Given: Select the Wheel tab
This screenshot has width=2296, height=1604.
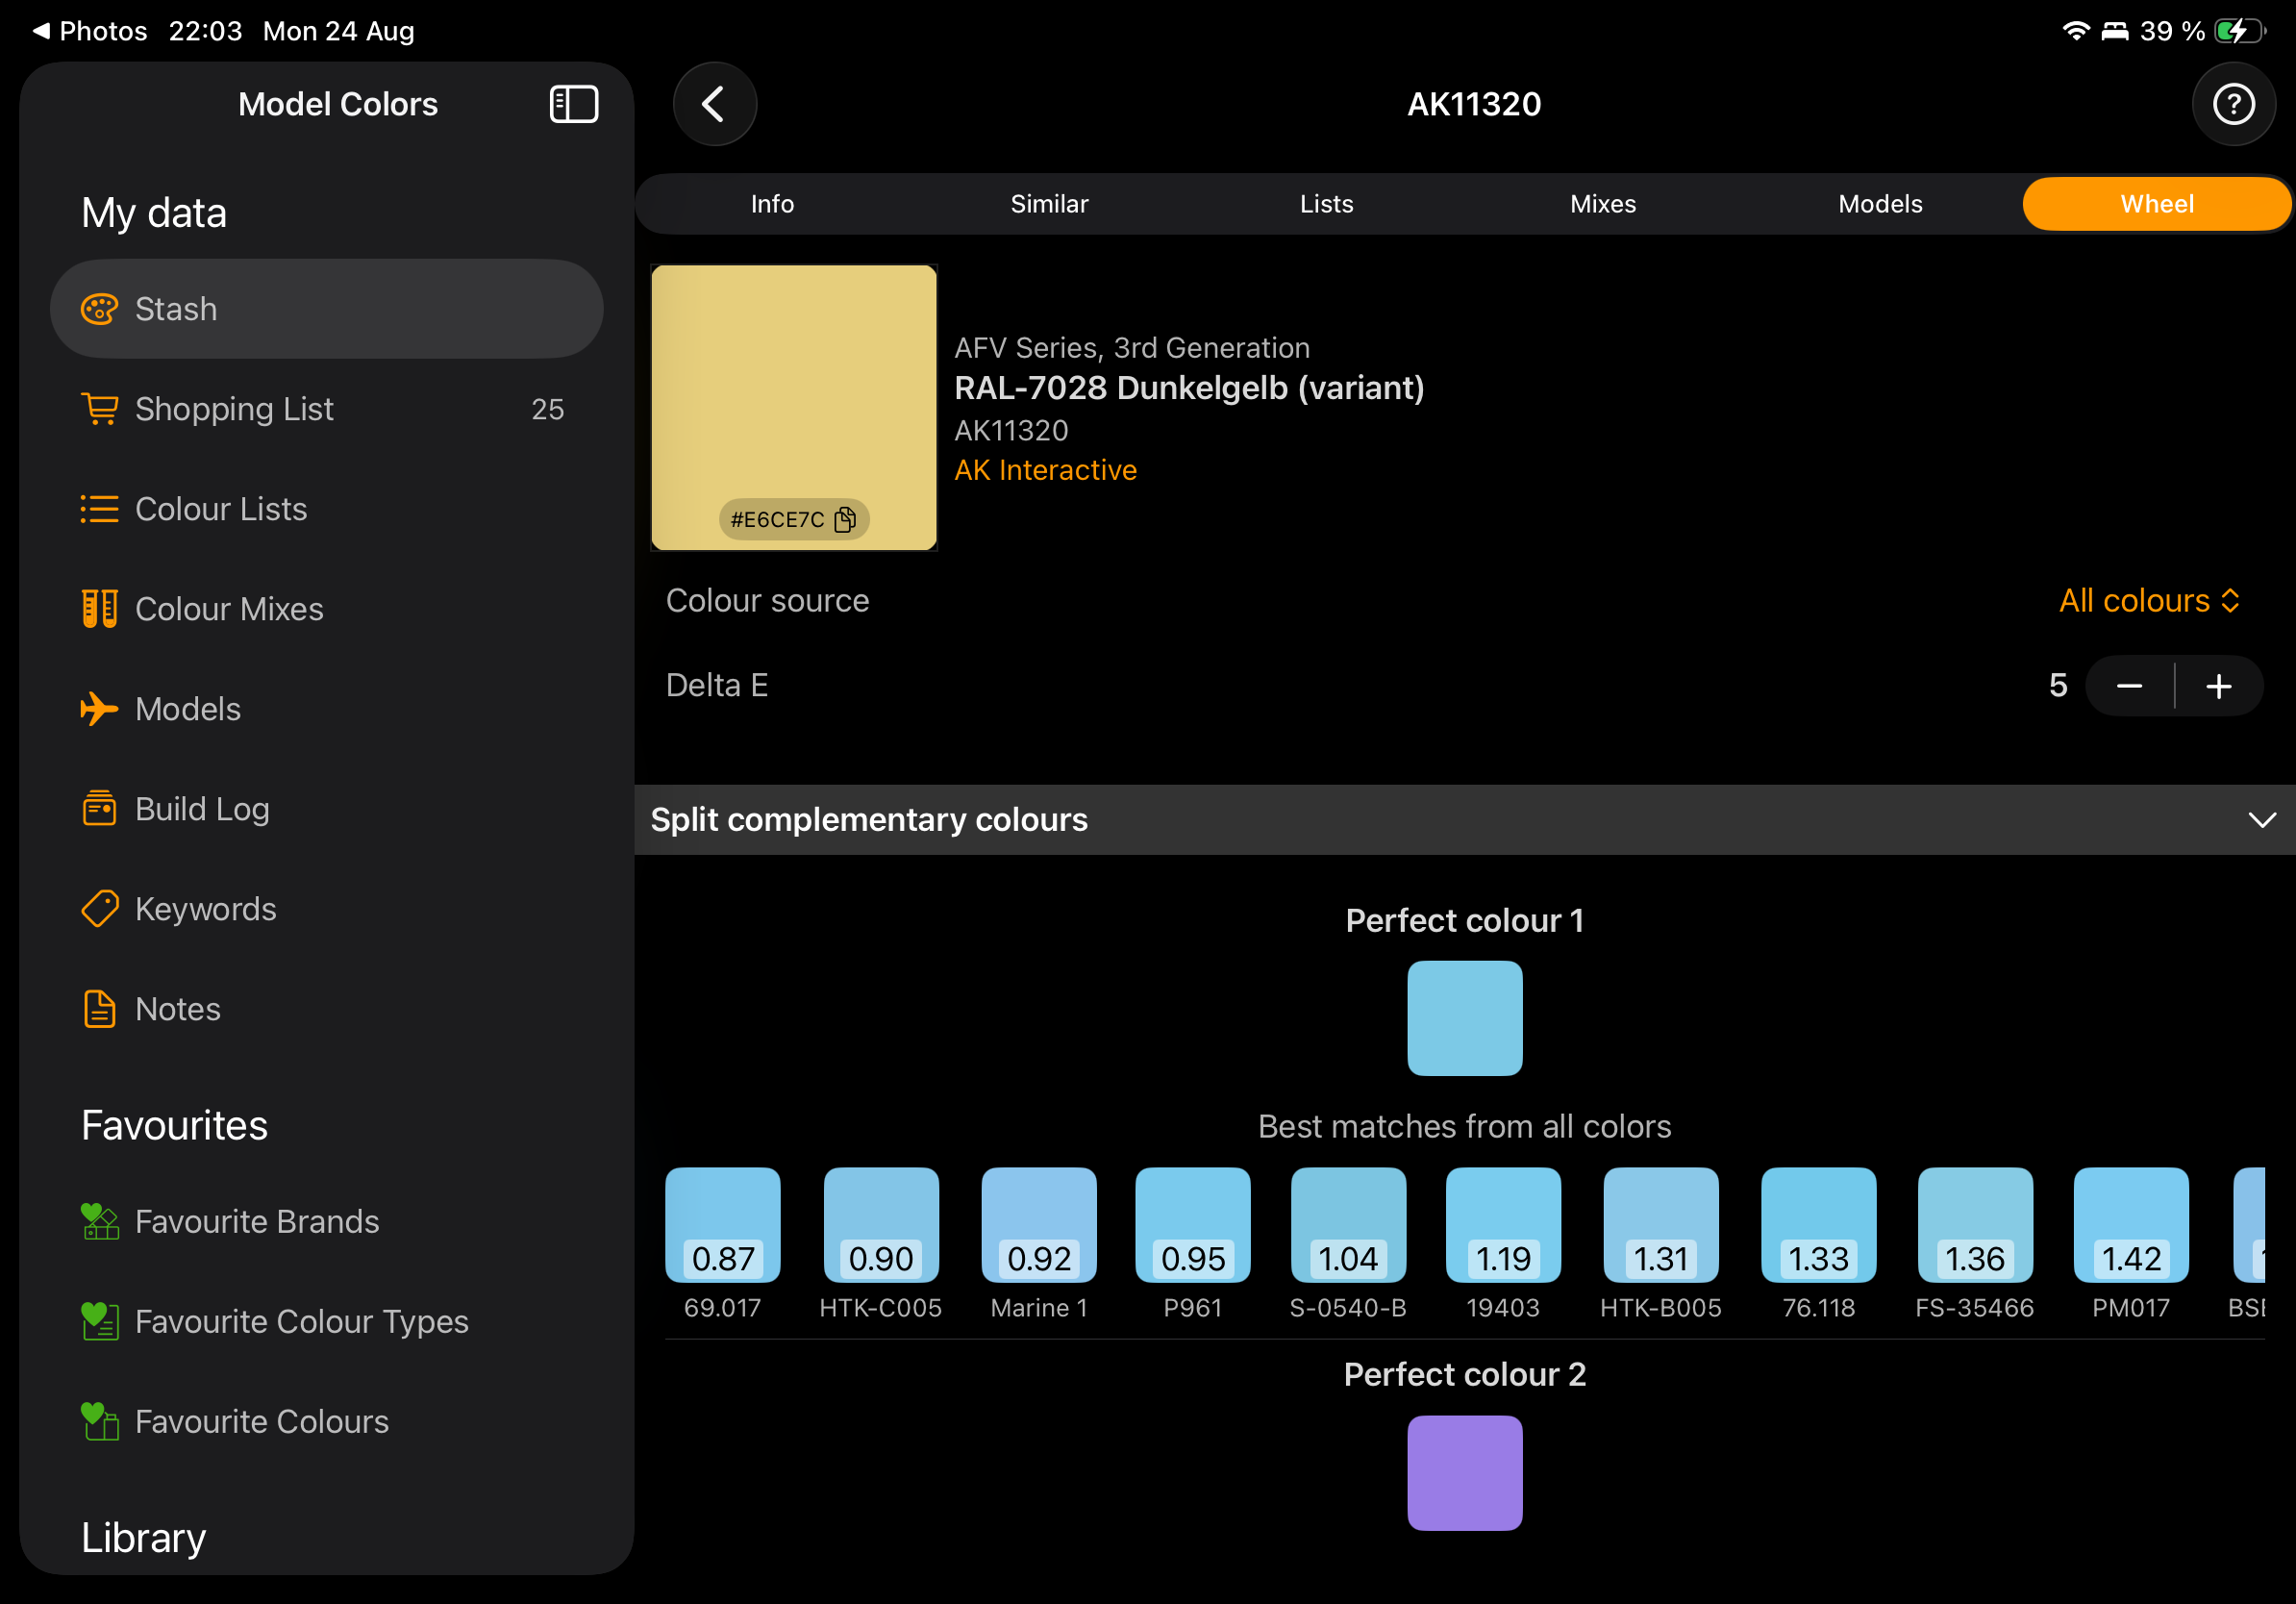Looking at the screenshot, I should [x=2157, y=204].
